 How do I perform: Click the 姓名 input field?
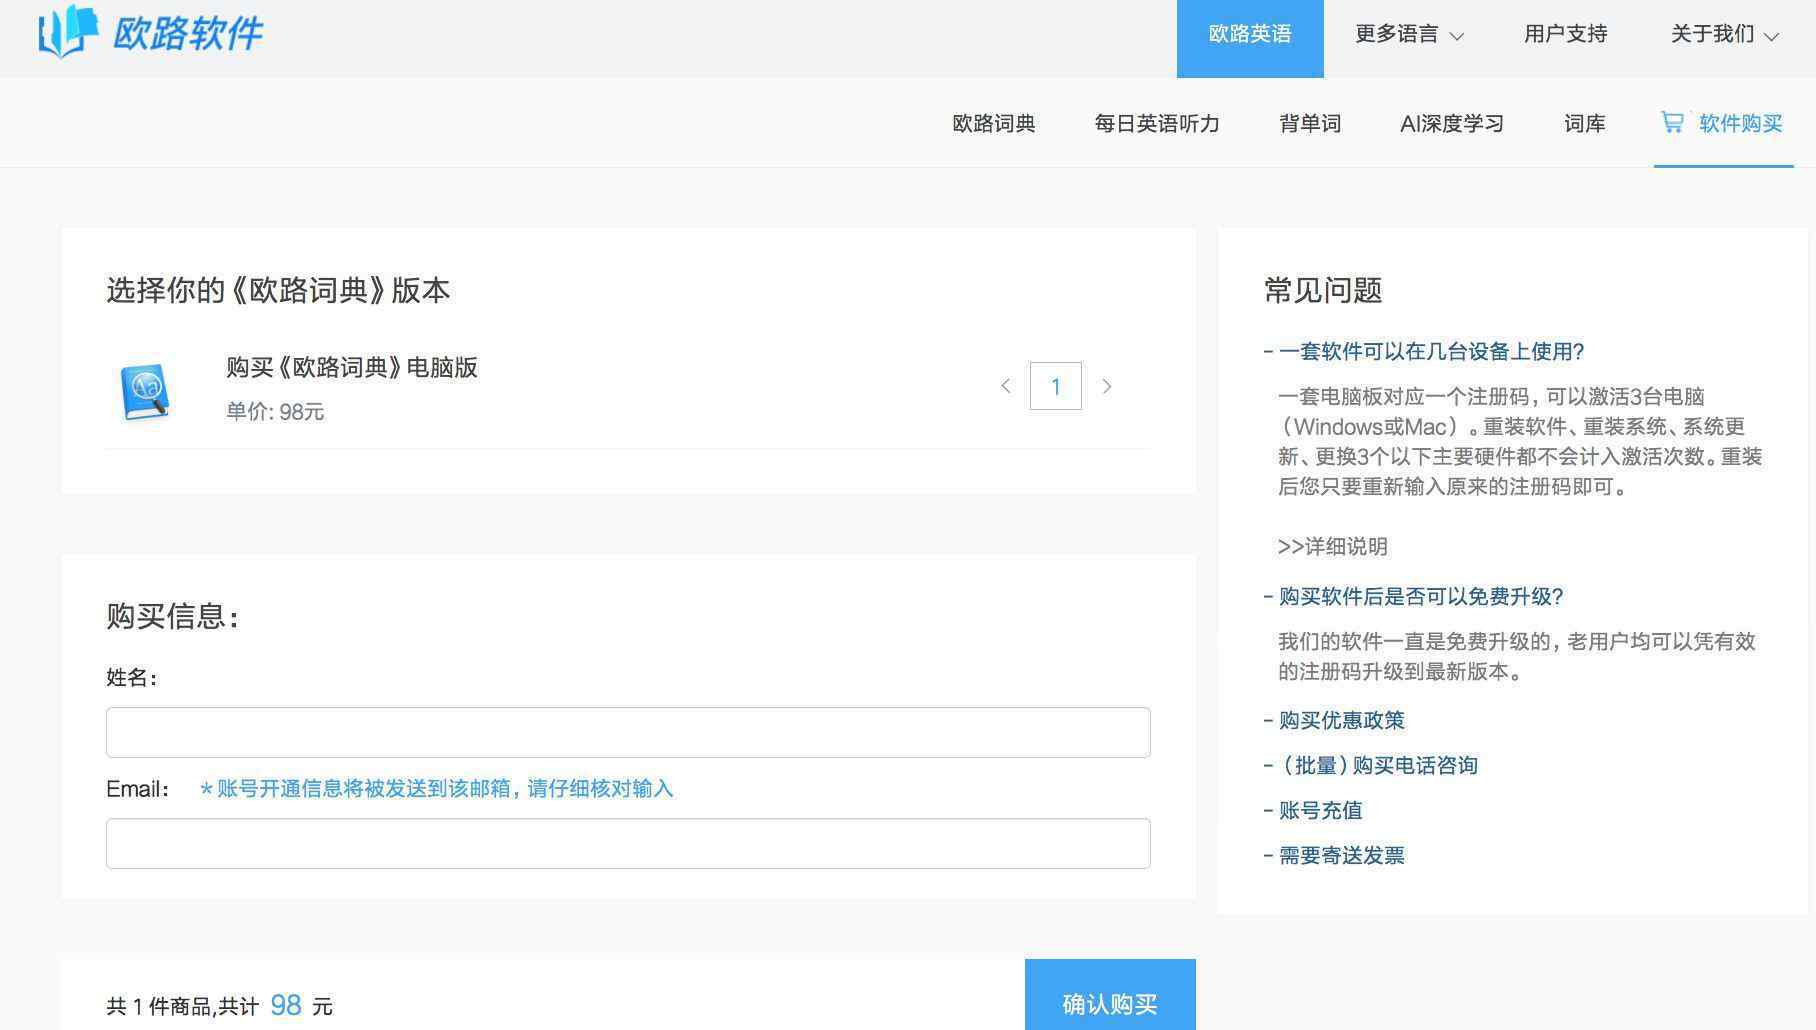(x=628, y=732)
